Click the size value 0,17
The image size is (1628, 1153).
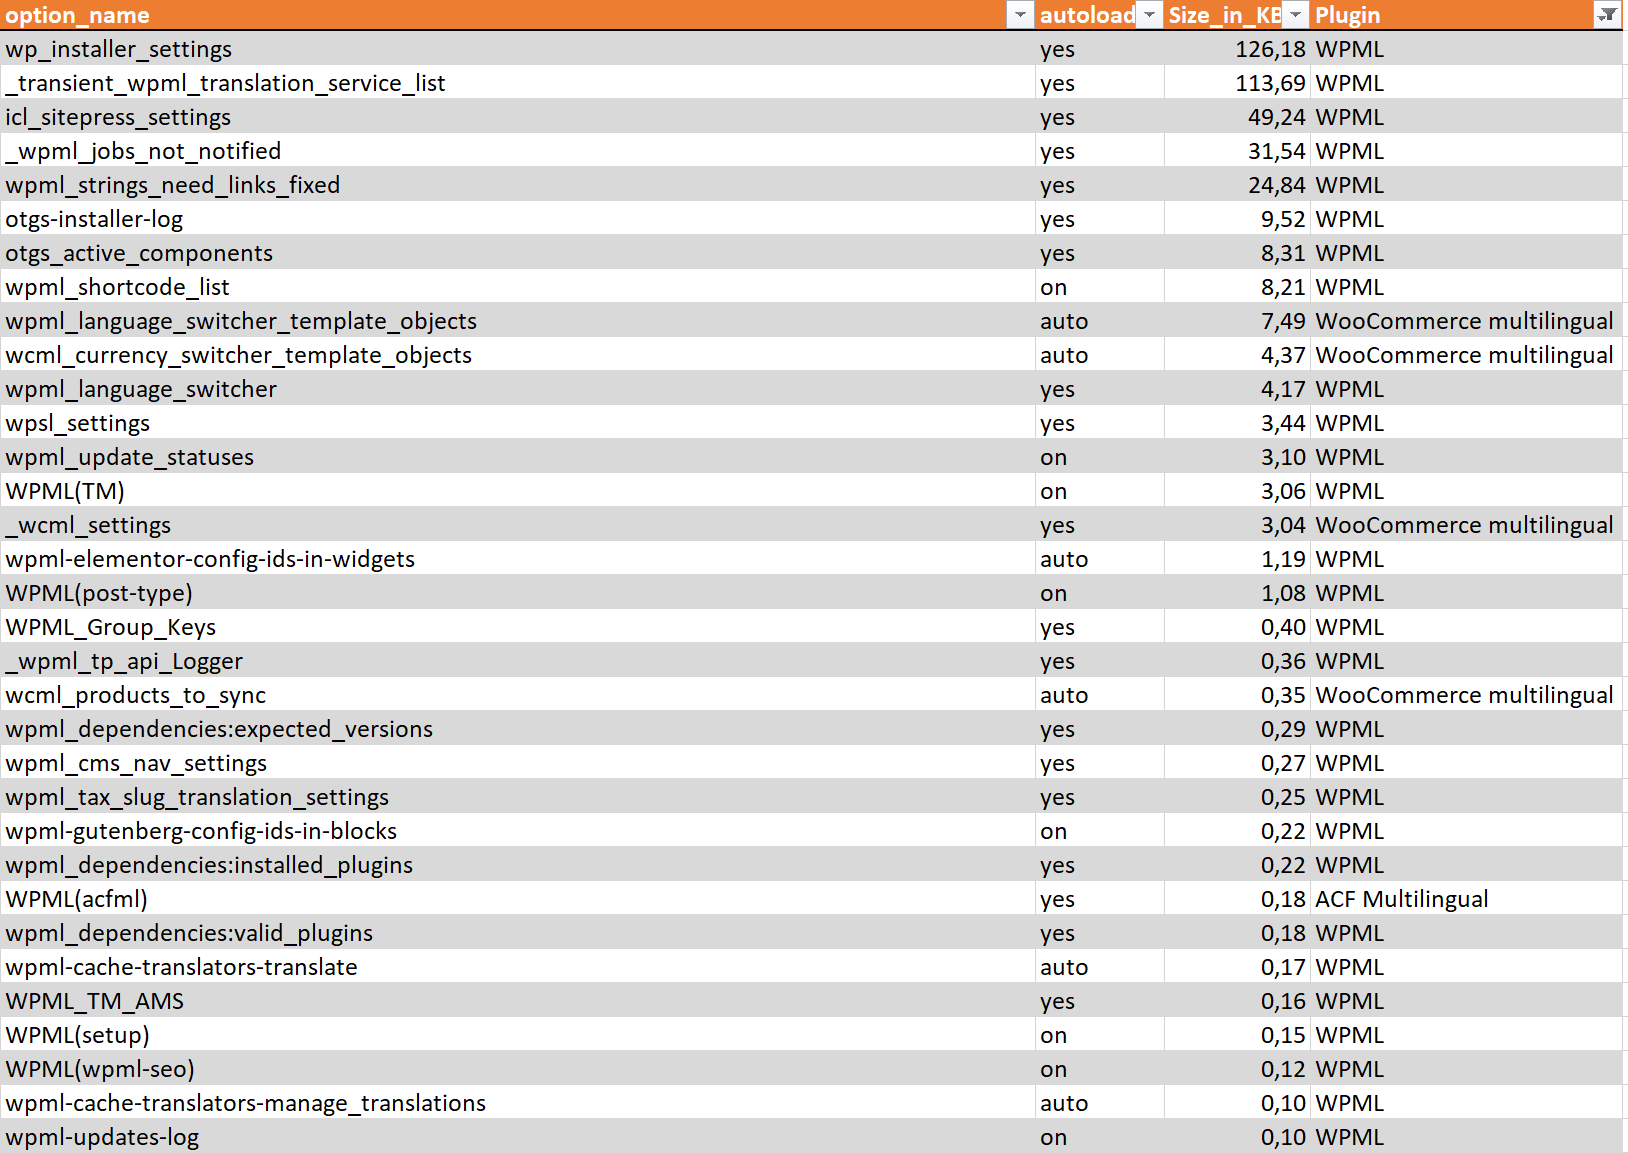coord(1238,967)
